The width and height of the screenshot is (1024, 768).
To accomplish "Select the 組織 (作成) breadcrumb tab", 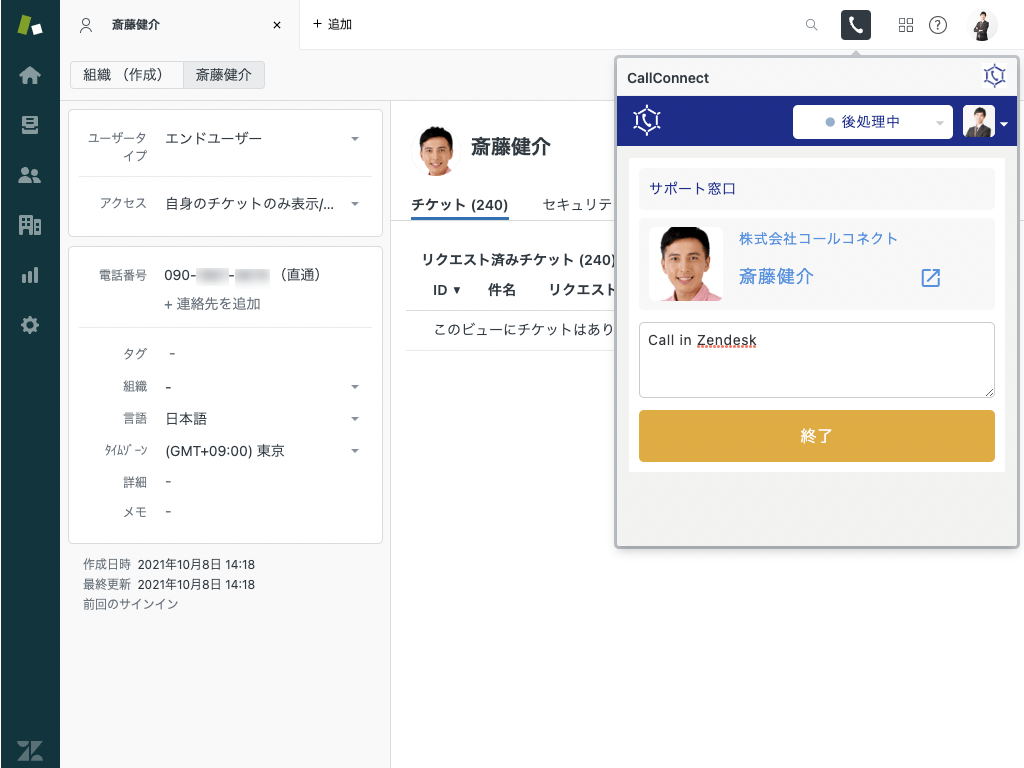I will click(126, 75).
